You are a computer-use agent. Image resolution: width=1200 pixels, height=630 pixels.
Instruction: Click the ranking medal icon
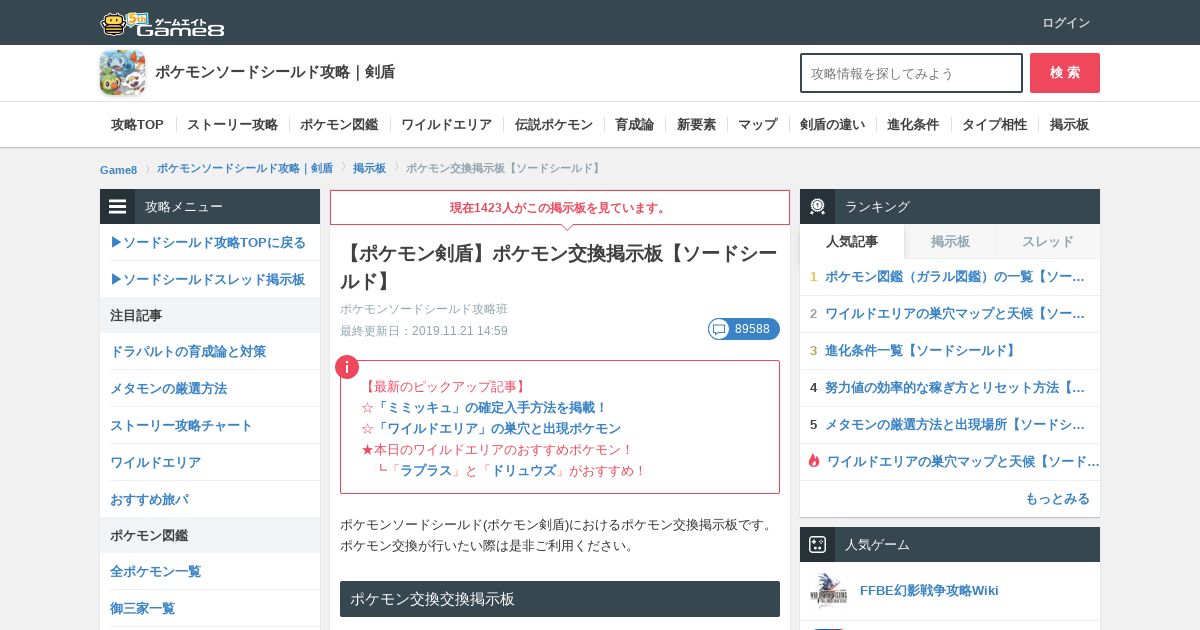(817, 206)
